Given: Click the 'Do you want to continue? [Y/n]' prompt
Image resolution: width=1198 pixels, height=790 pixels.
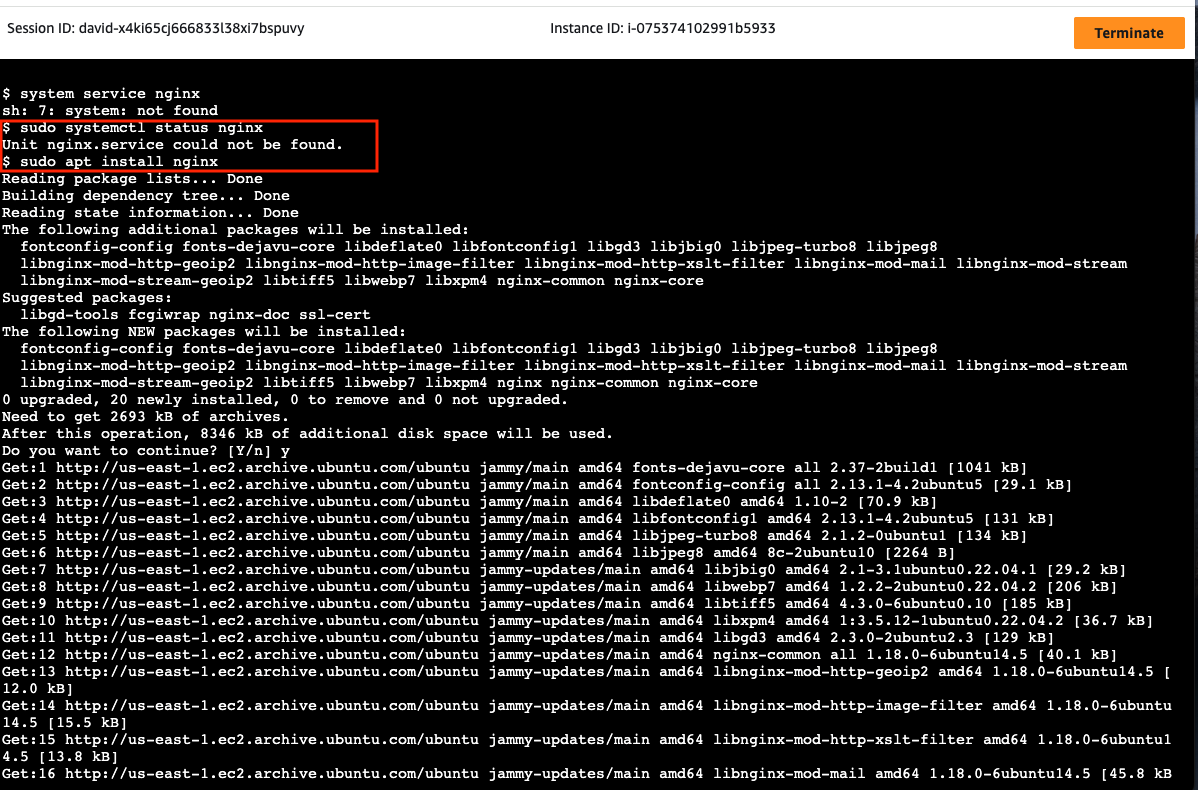Looking at the screenshot, I should tap(141, 451).
